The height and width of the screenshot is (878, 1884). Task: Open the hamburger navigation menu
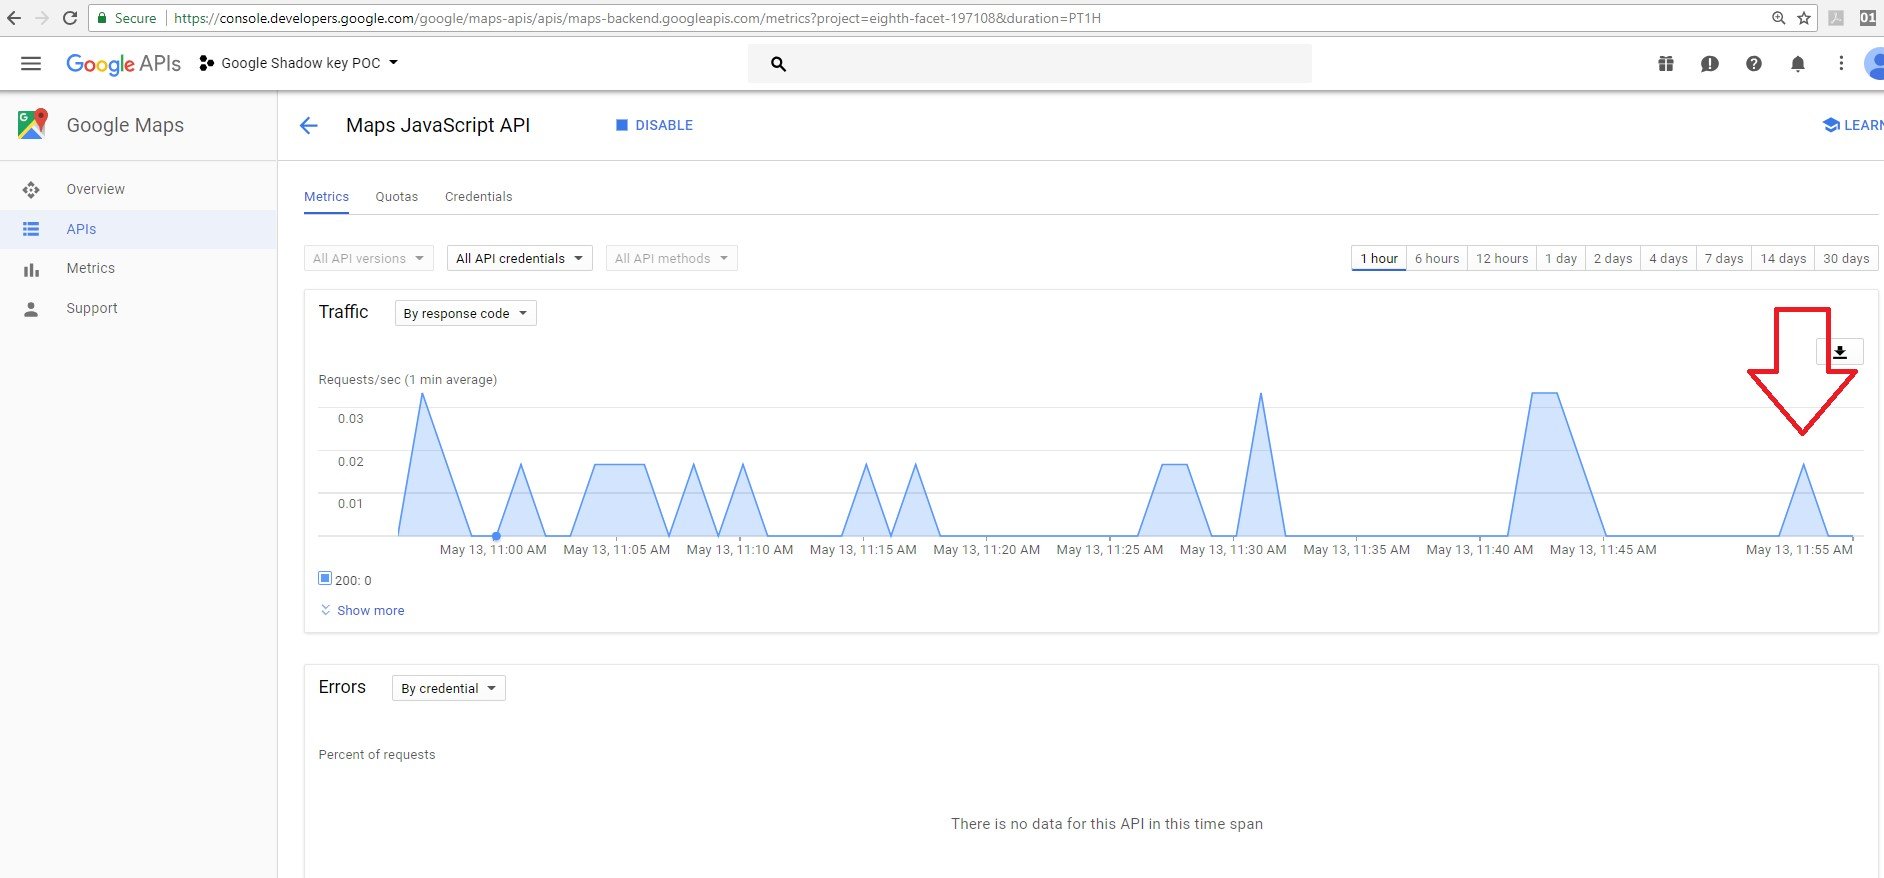click(31, 63)
